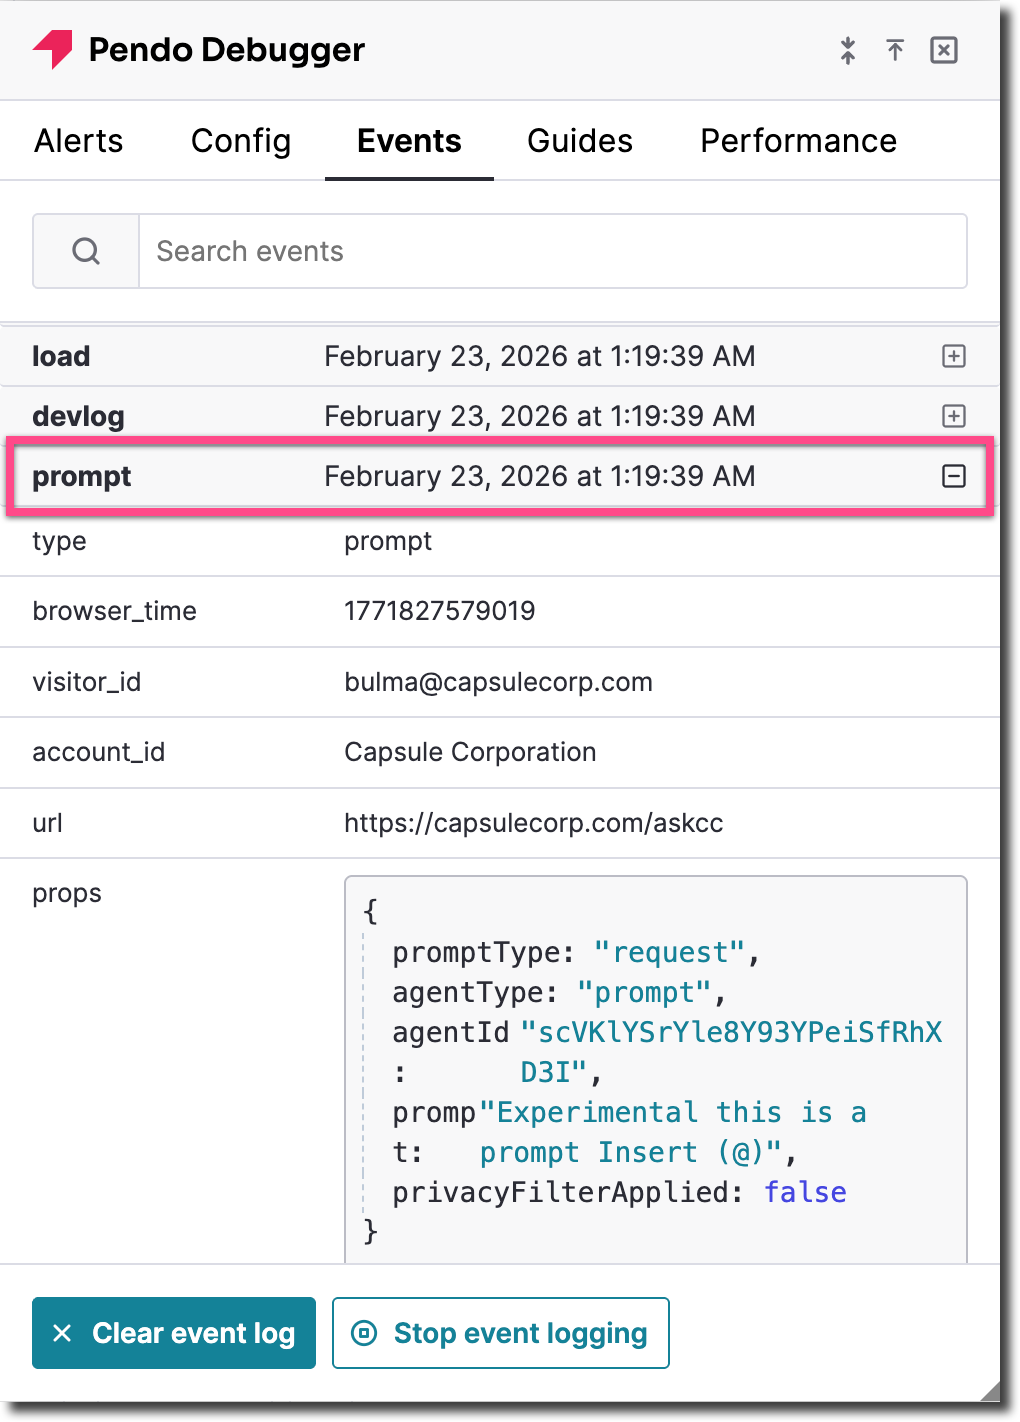
Task: Click the browser_time value 1771827579019
Action: 440,611
